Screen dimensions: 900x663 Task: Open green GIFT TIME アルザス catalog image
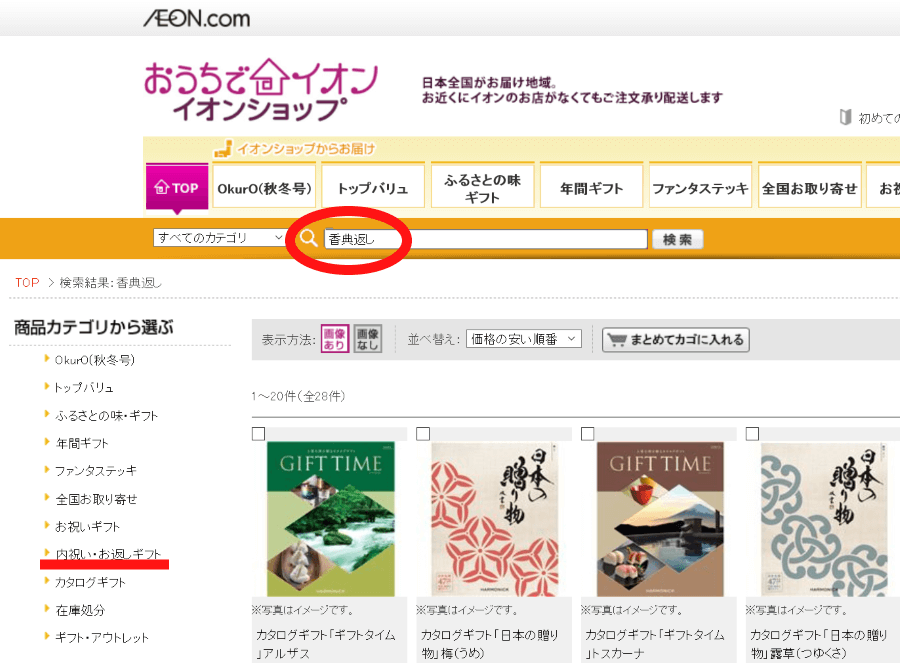click(x=331, y=519)
